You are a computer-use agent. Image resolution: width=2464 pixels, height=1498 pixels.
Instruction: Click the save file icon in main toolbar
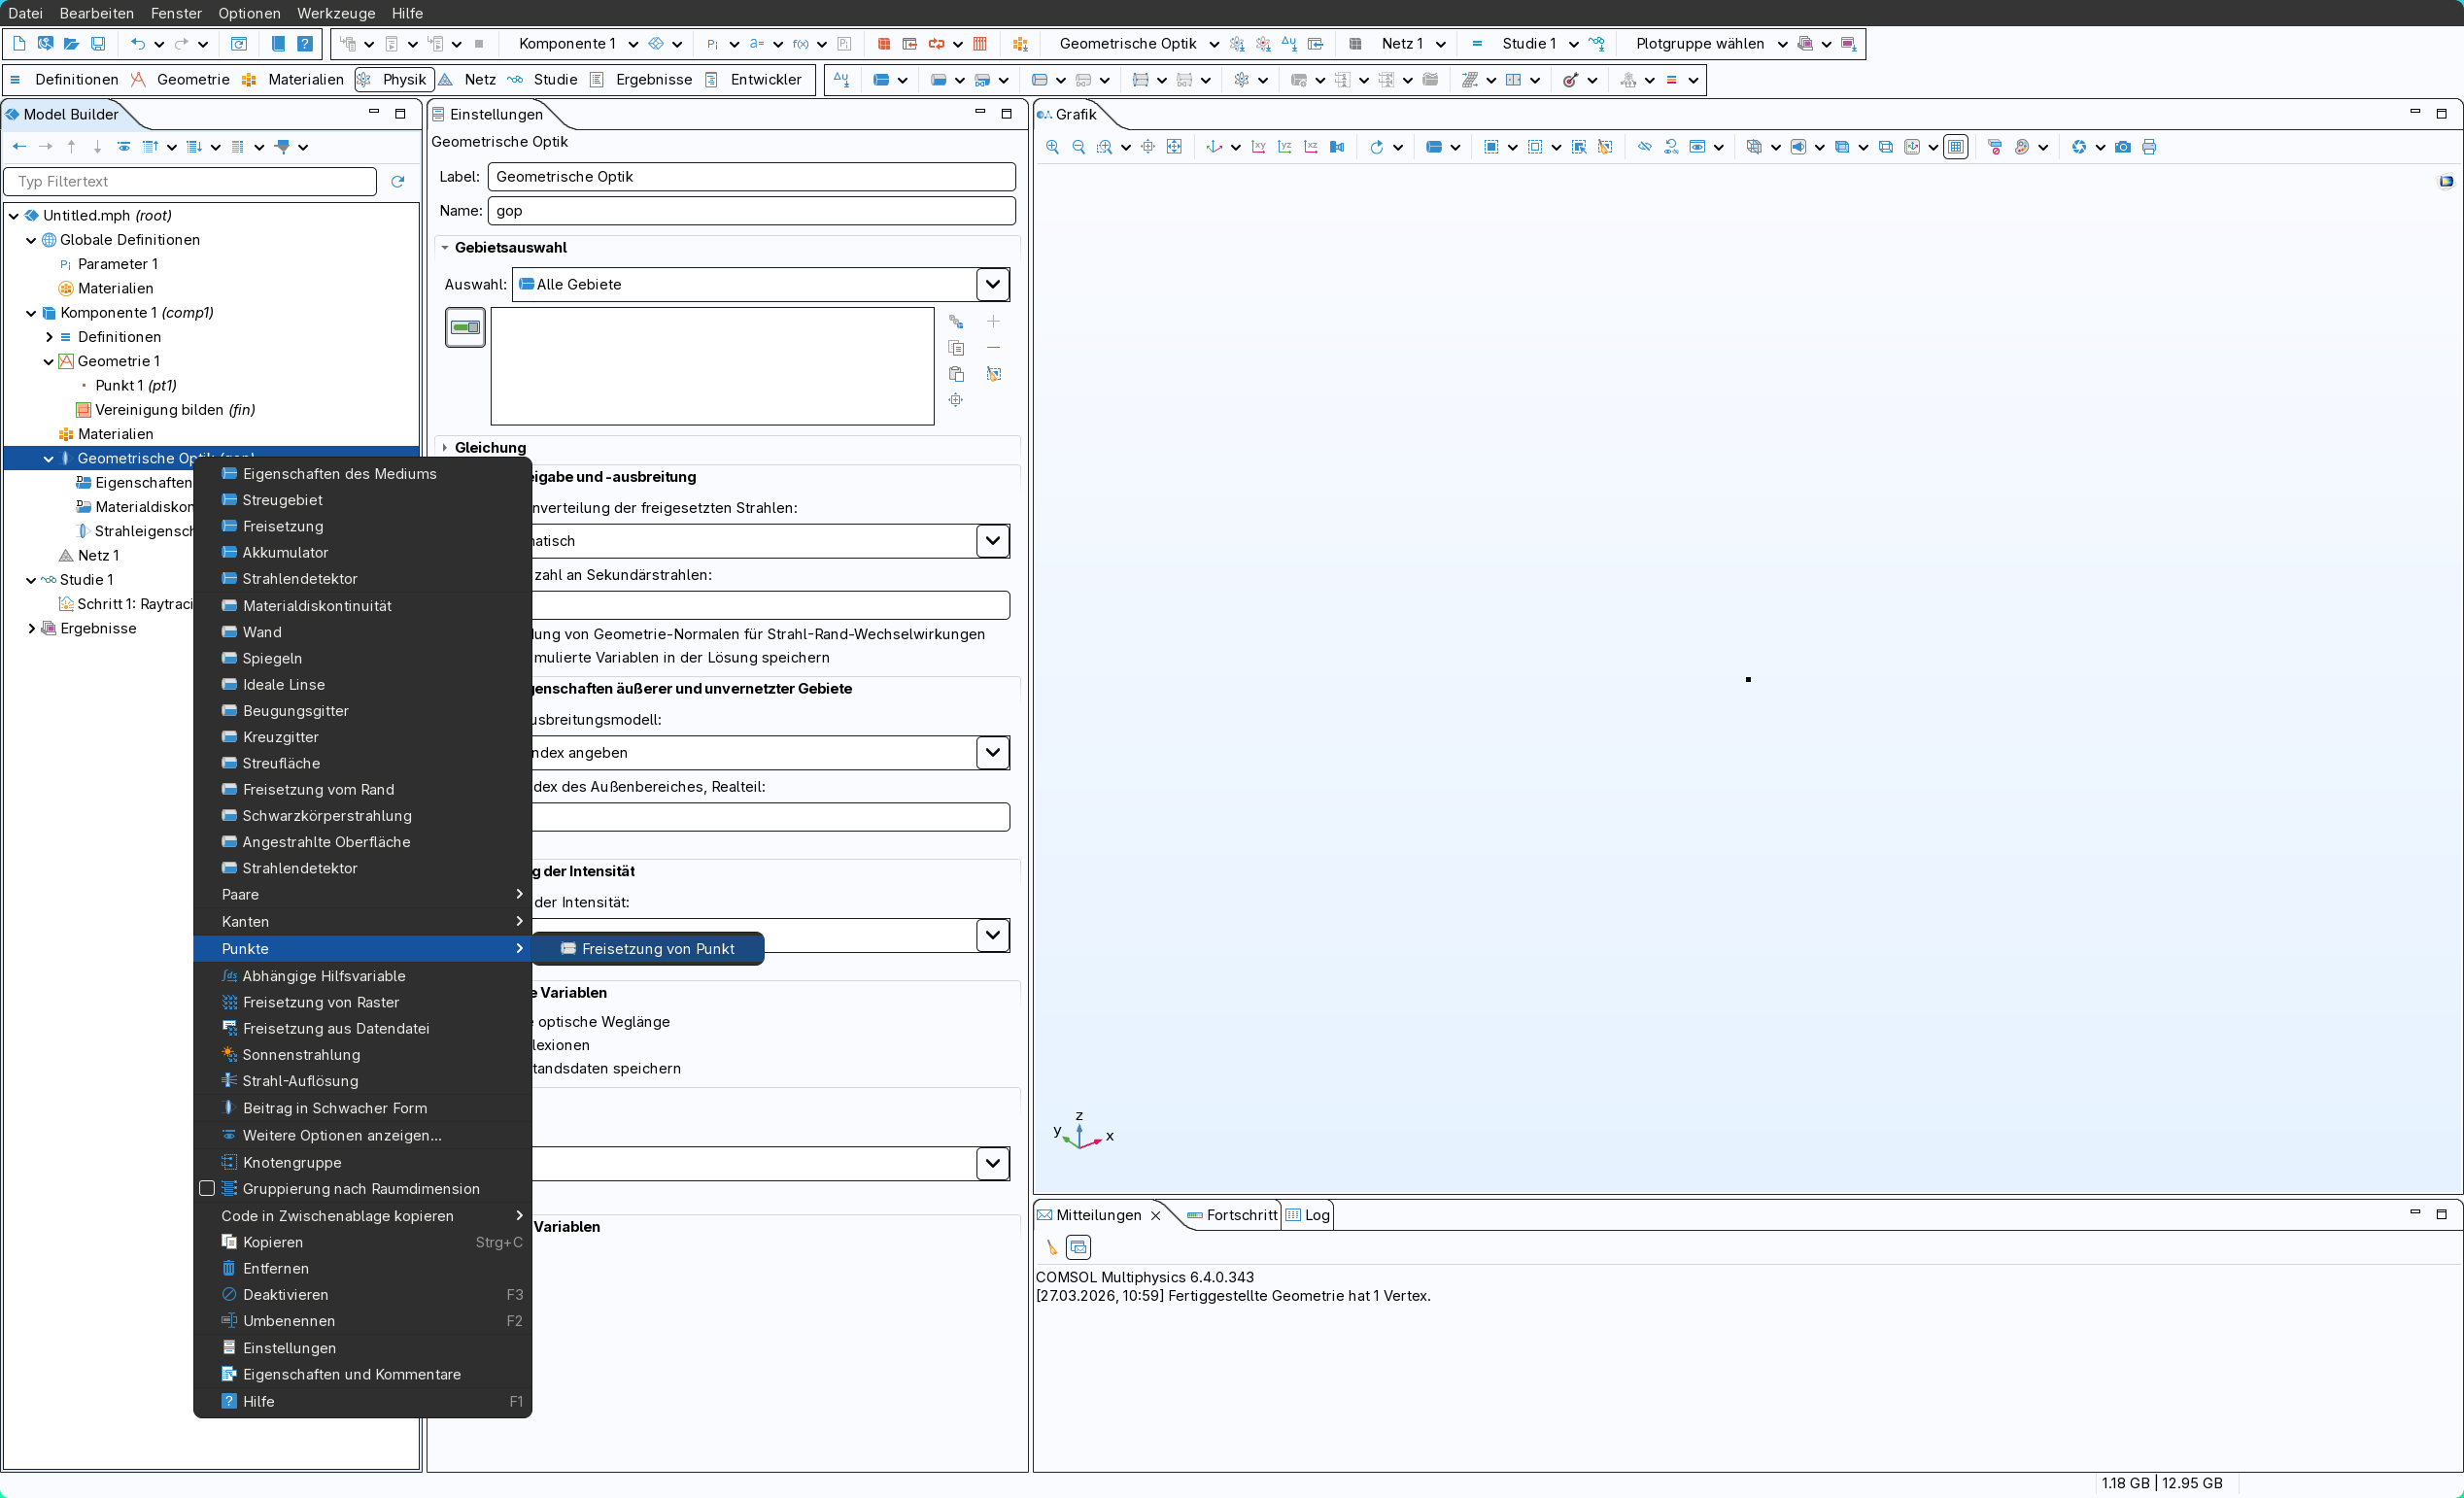[x=98, y=44]
